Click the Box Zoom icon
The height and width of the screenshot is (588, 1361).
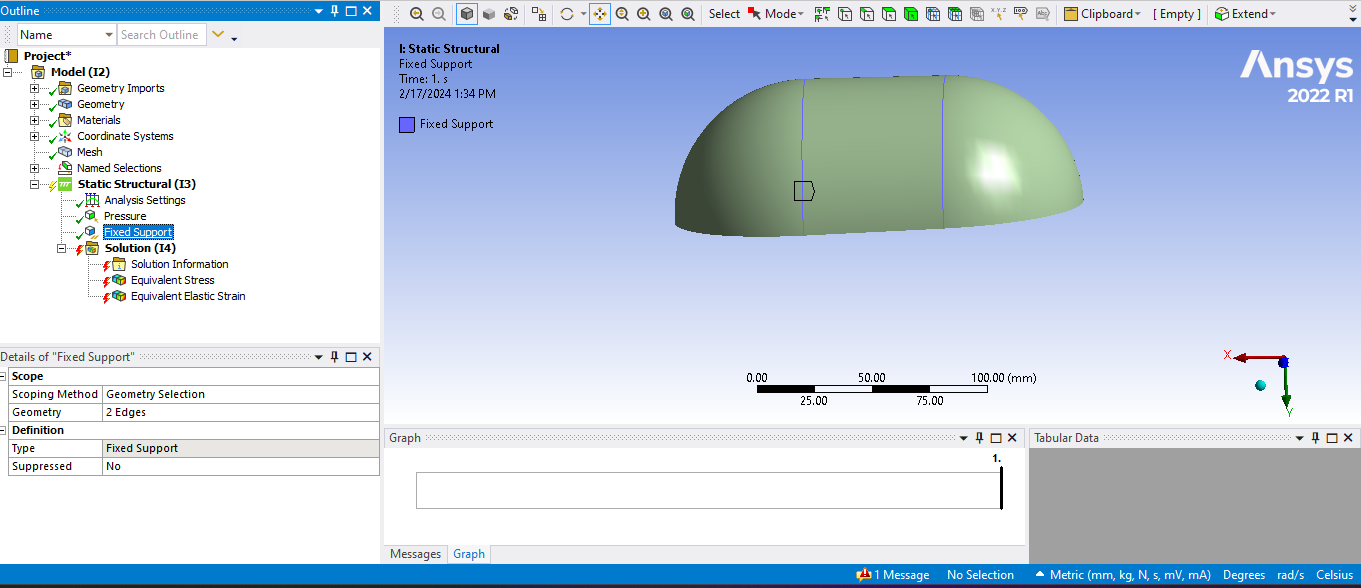(643, 14)
